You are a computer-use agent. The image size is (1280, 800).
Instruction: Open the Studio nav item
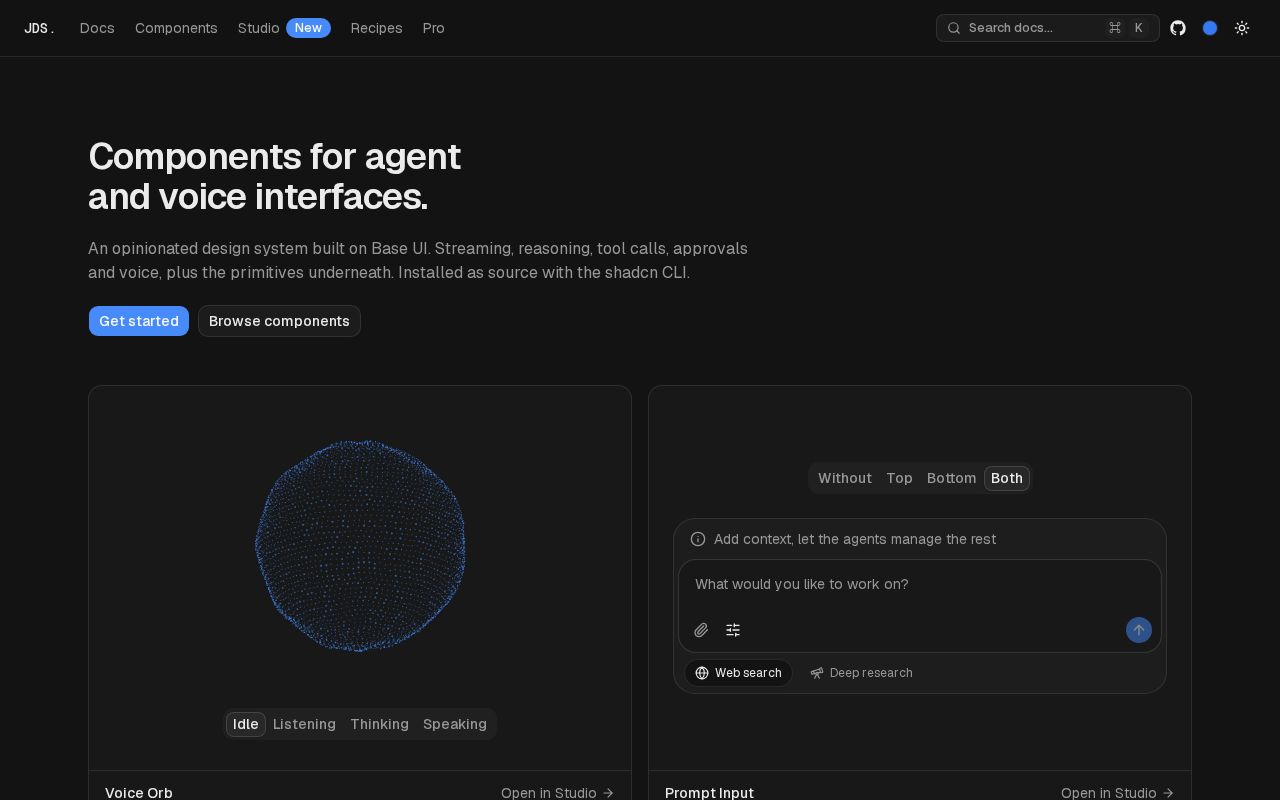[259, 28]
